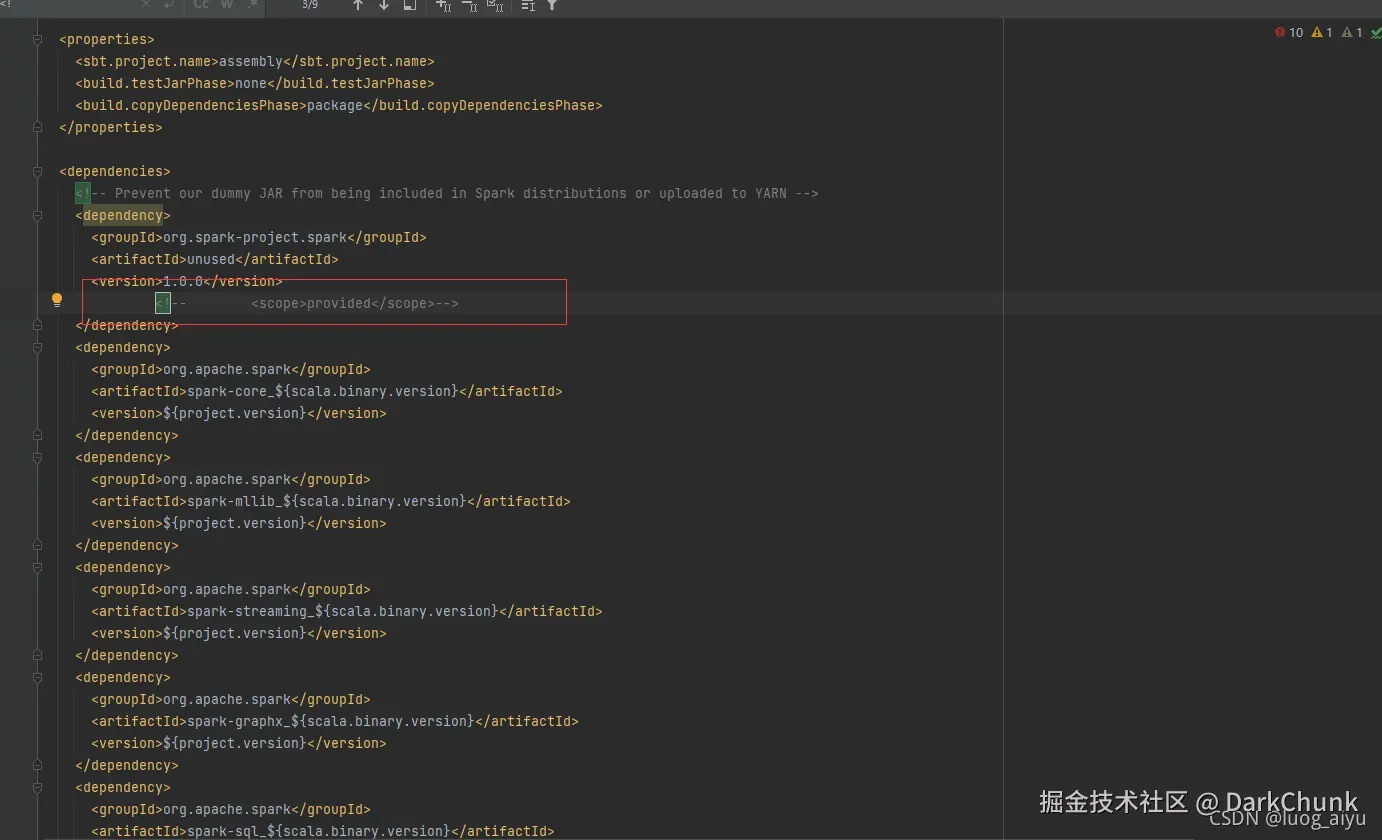
Task: Click groupId line above spark-core artifactId
Action: pos(231,369)
